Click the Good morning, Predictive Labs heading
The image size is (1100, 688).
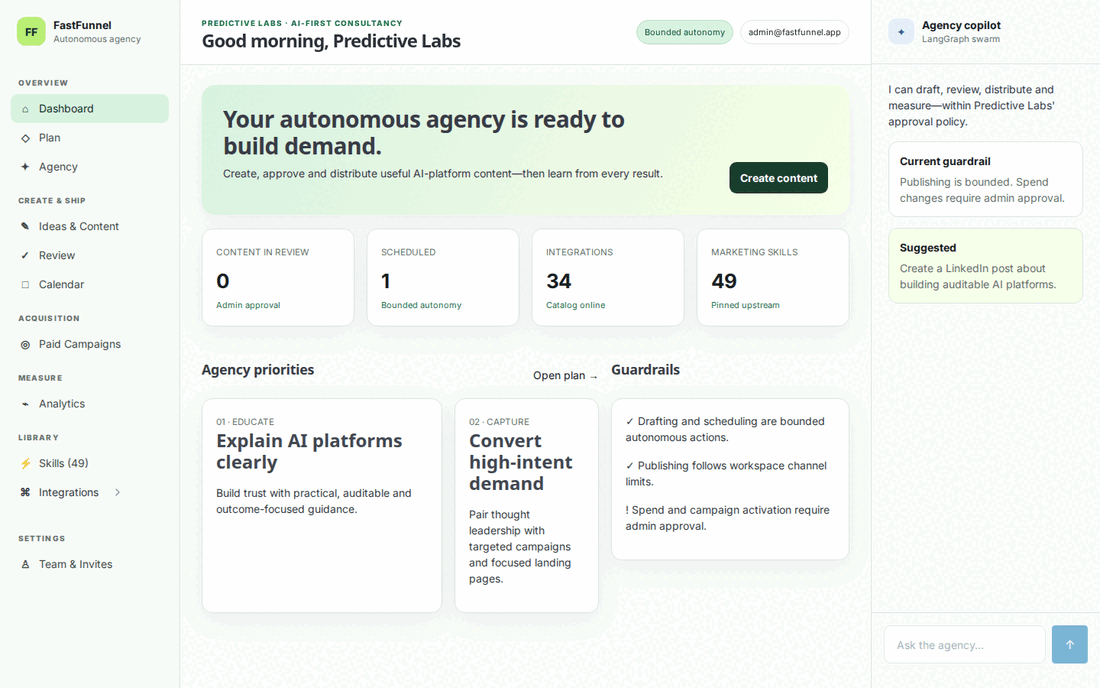[x=331, y=41]
